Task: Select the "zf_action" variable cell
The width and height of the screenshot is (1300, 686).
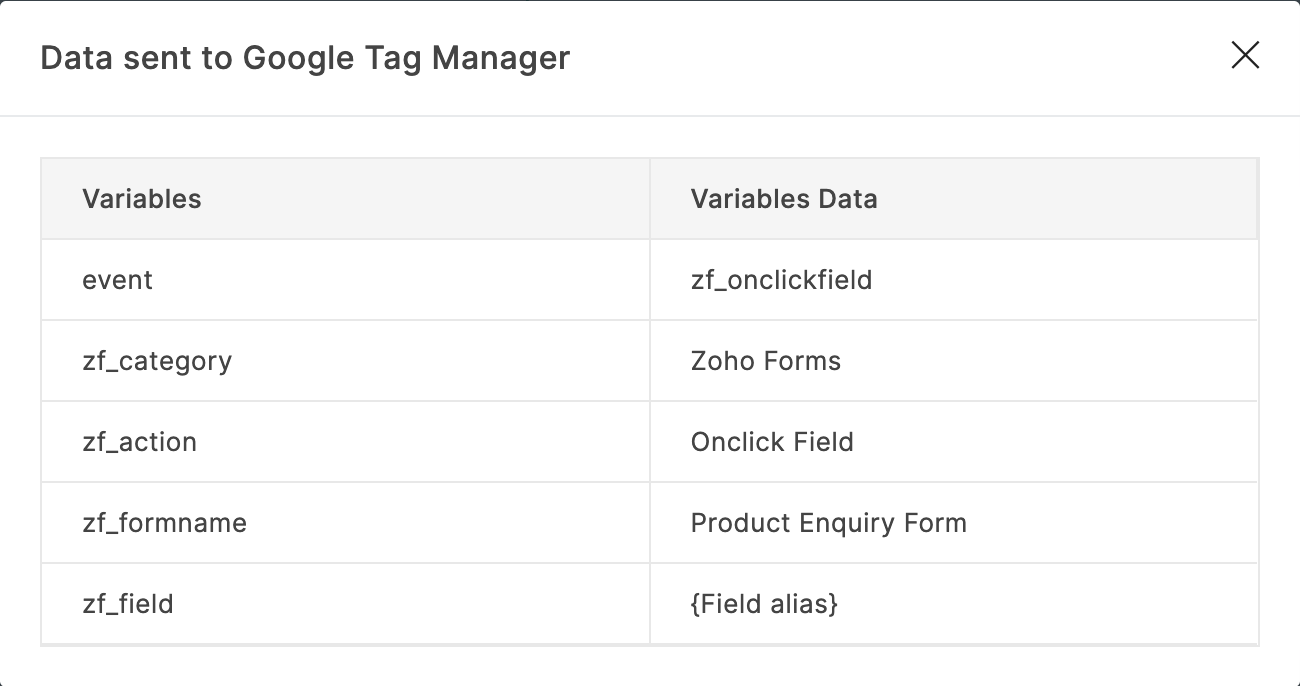Action: coord(140,442)
